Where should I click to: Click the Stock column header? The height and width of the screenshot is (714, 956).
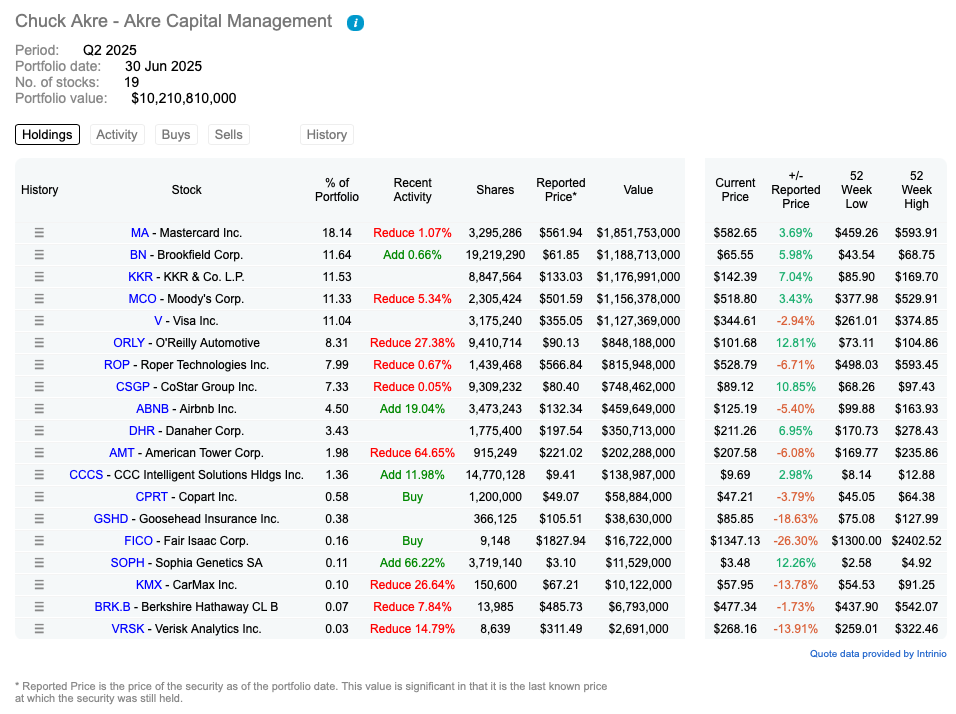[x=187, y=190]
